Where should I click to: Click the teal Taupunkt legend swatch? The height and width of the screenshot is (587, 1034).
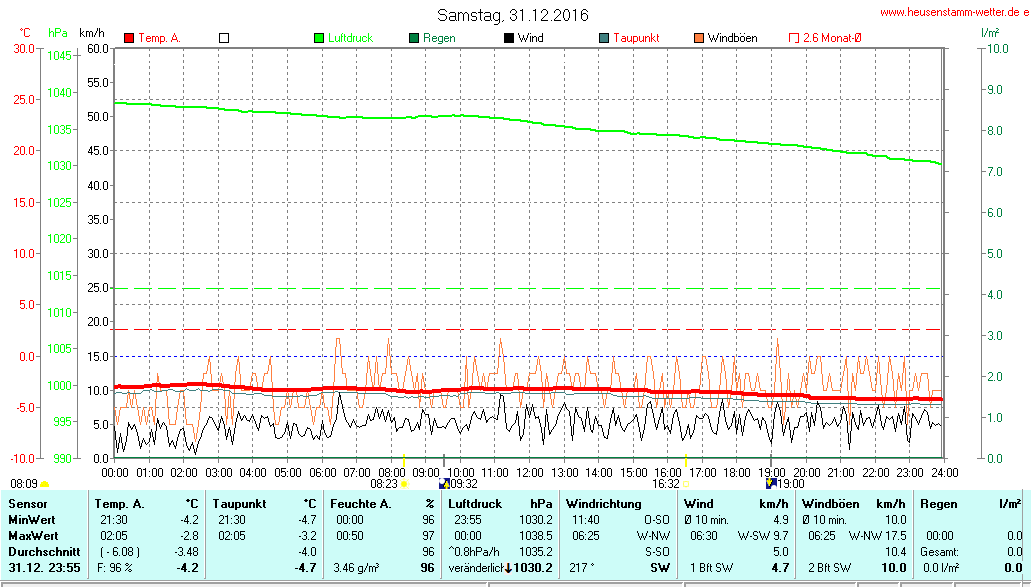(x=603, y=38)
